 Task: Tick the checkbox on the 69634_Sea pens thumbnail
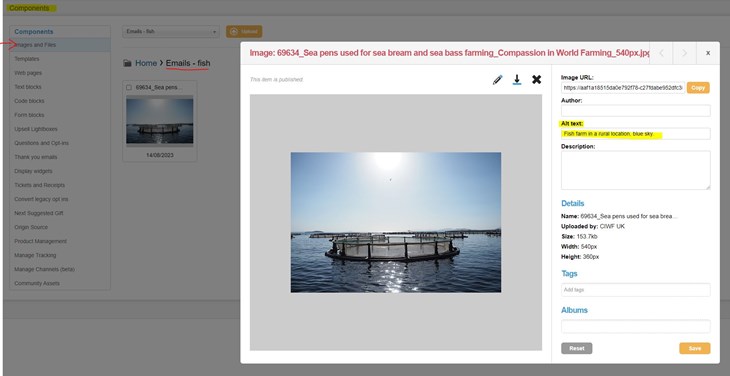129,87
